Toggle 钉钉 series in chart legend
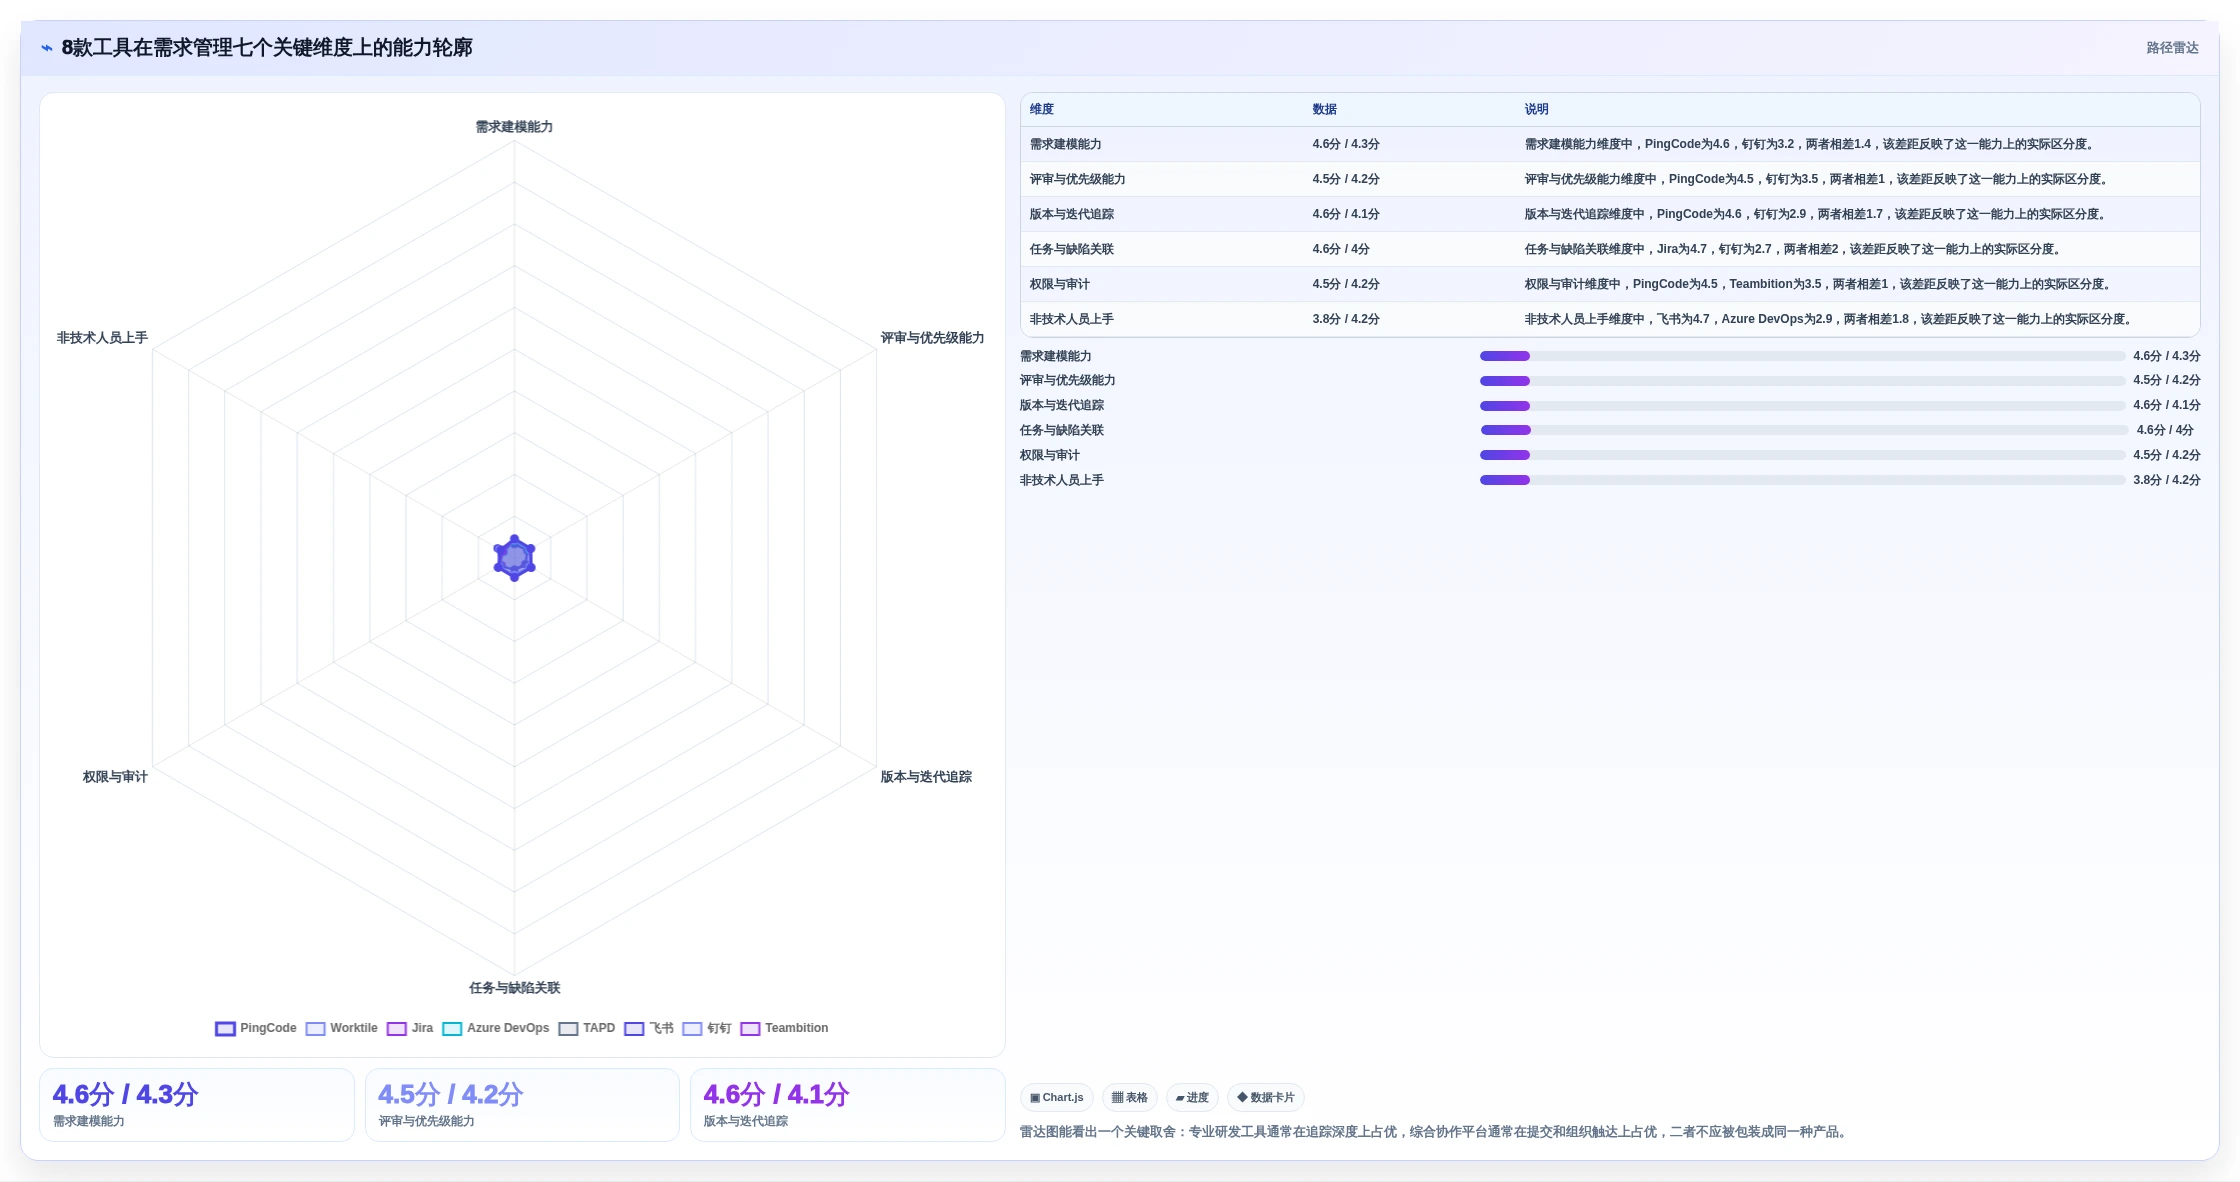Screen dimensions: 2240x1182 point(707,1028)
